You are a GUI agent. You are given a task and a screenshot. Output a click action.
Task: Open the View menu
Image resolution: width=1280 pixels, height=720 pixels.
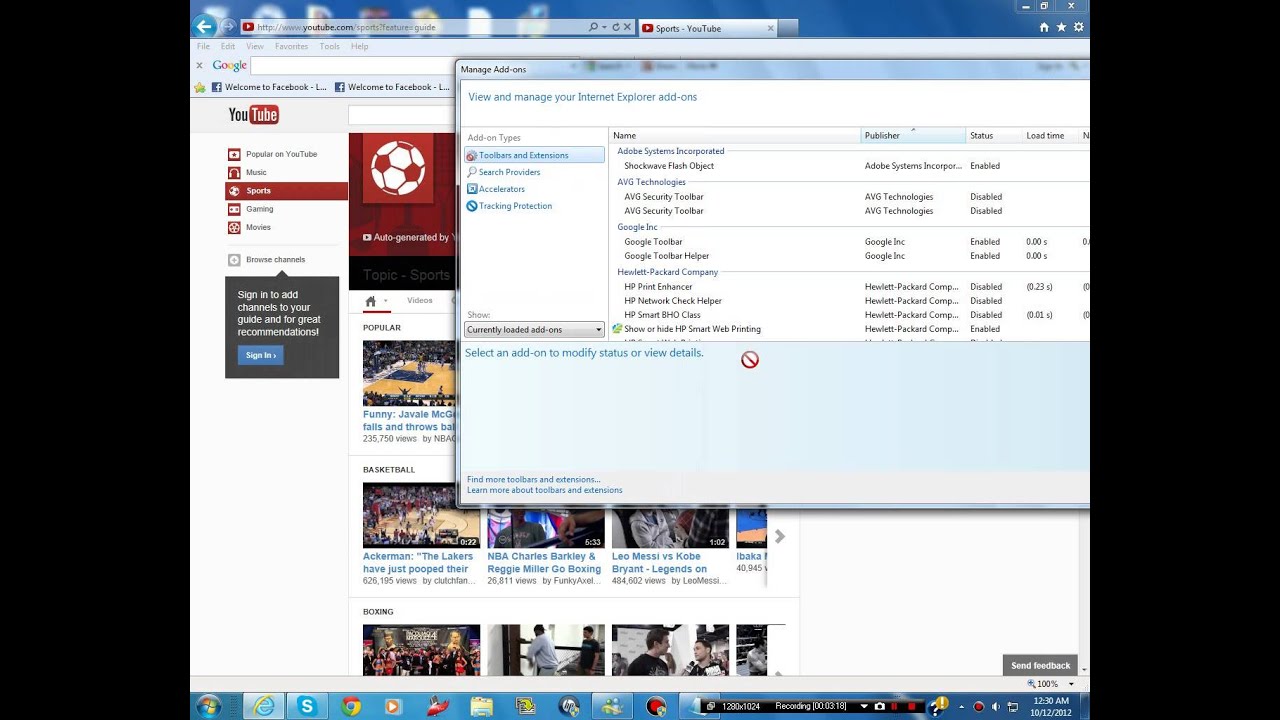click(x=255, y=46)
